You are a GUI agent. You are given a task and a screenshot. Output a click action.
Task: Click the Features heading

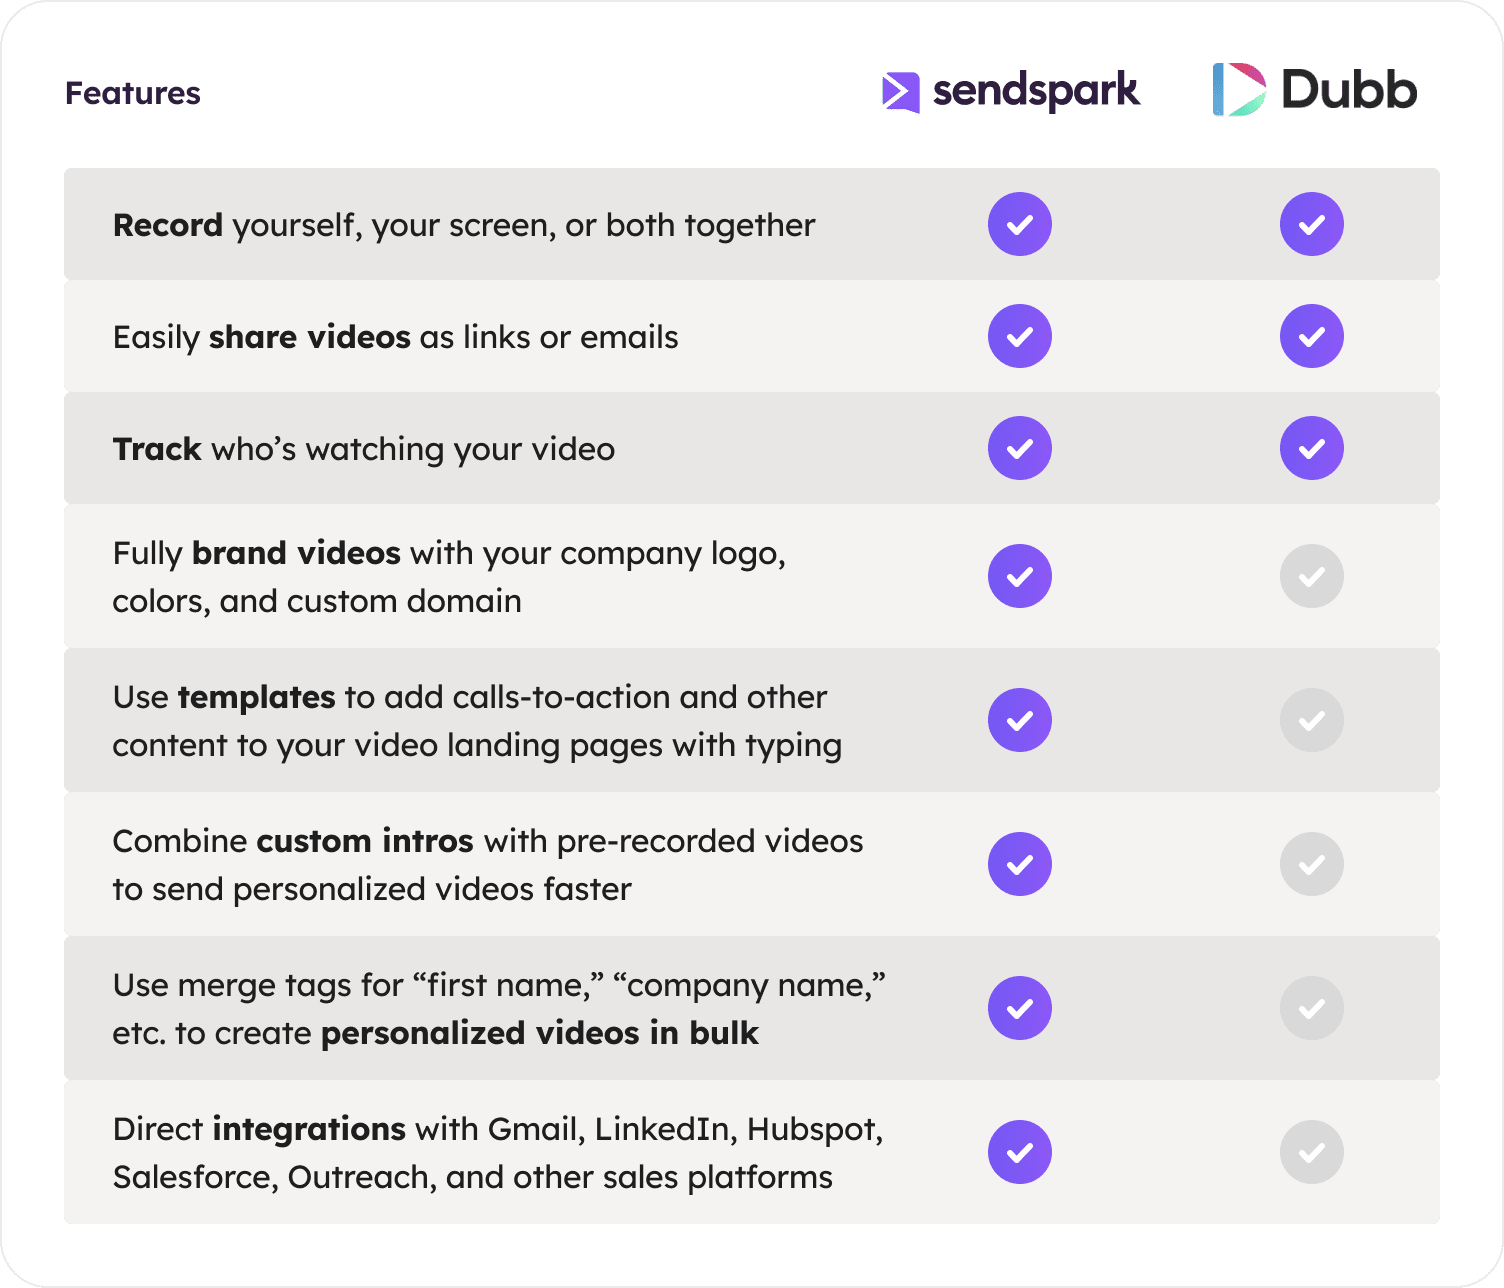(133, 93)
